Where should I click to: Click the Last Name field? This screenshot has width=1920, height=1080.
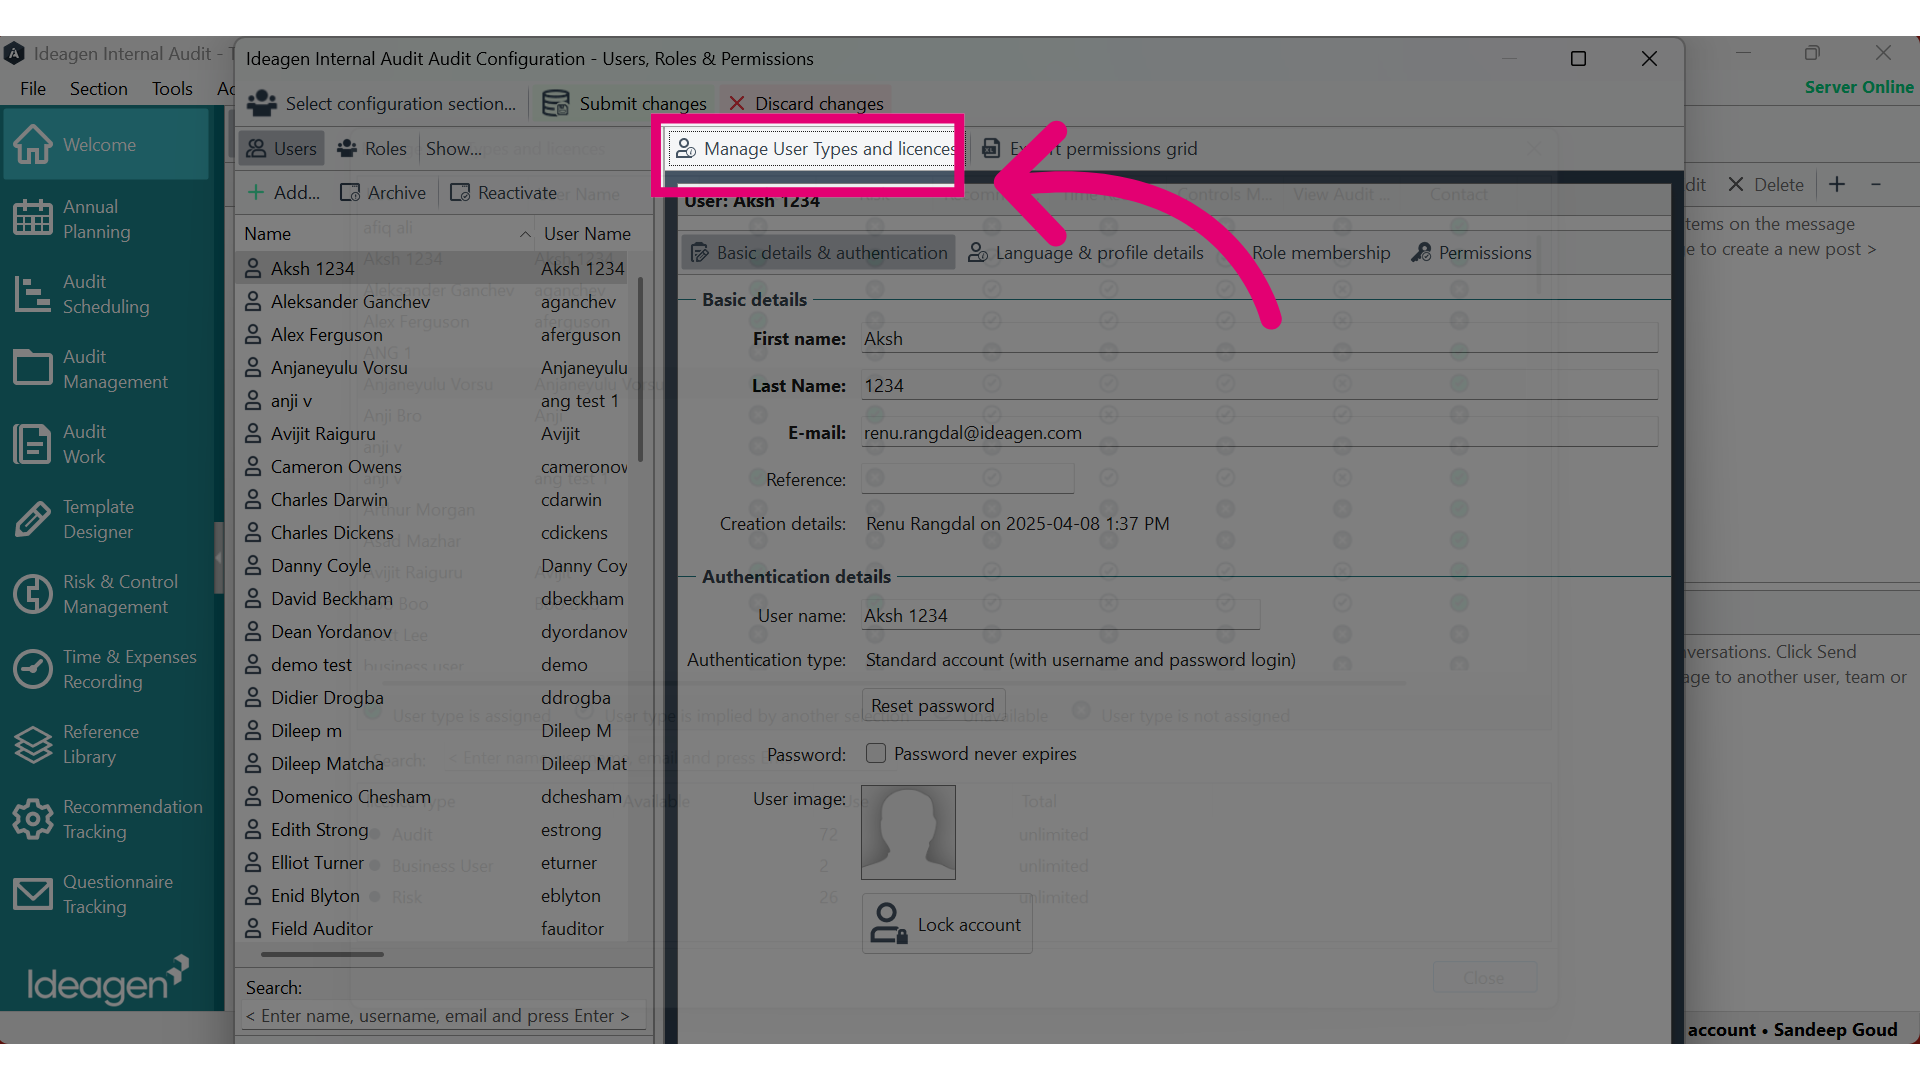(x=1260, y=385)
